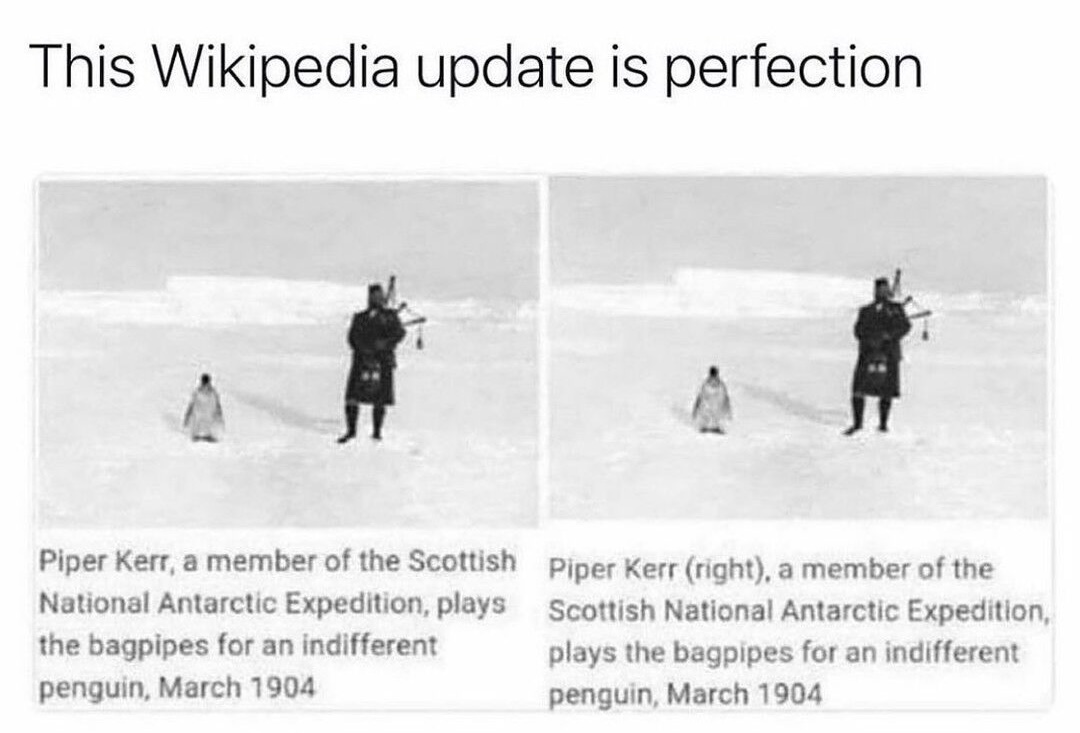Select the bagpiper in the right photo
The width and height of the screenshot is (1080, 733).
coord(884,353)
